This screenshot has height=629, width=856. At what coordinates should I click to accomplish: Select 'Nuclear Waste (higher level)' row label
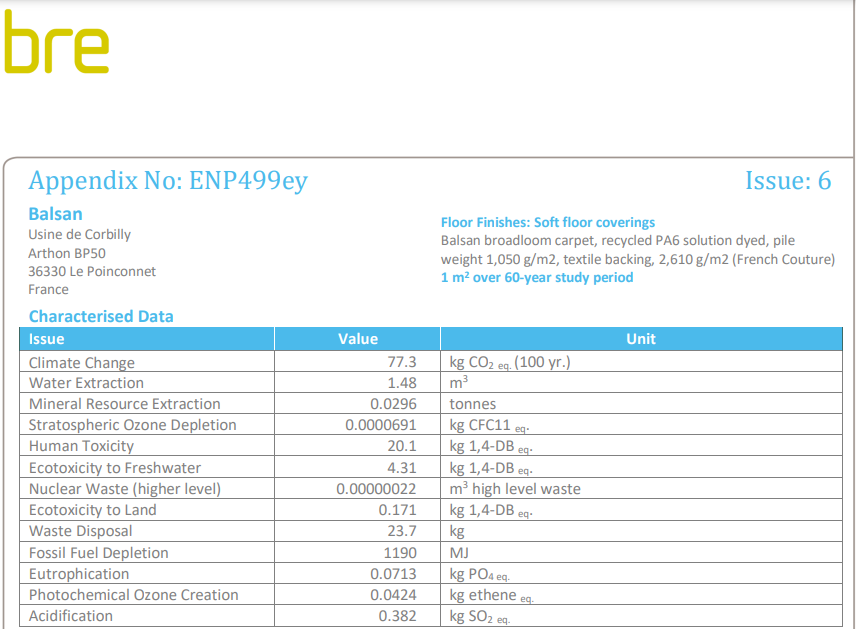[x=125, y=489]
